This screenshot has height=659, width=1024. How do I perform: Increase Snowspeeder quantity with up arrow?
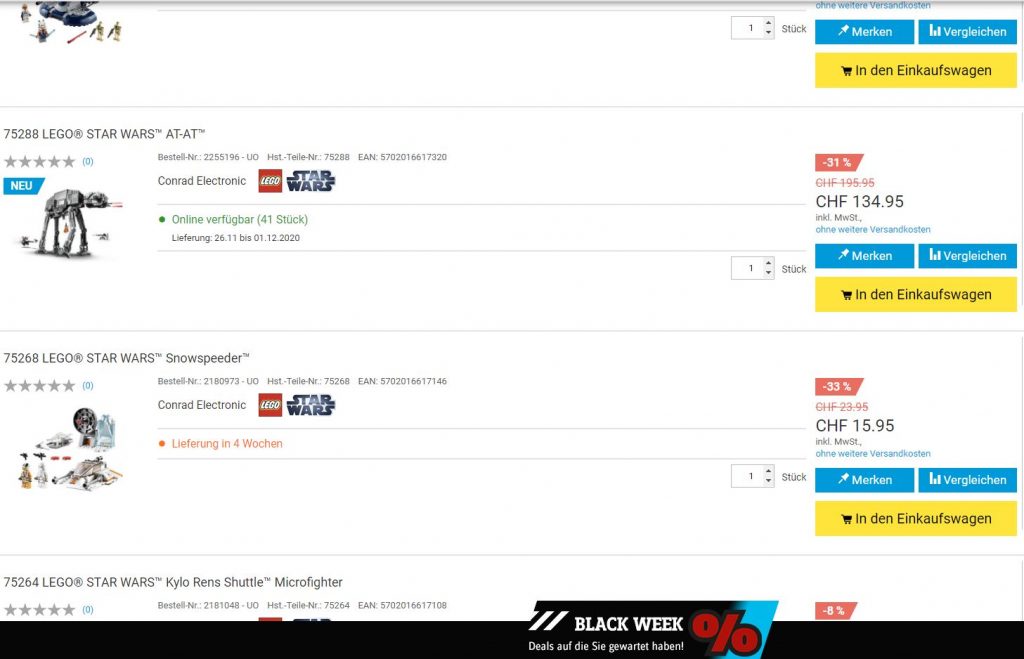tap(769, 471)
